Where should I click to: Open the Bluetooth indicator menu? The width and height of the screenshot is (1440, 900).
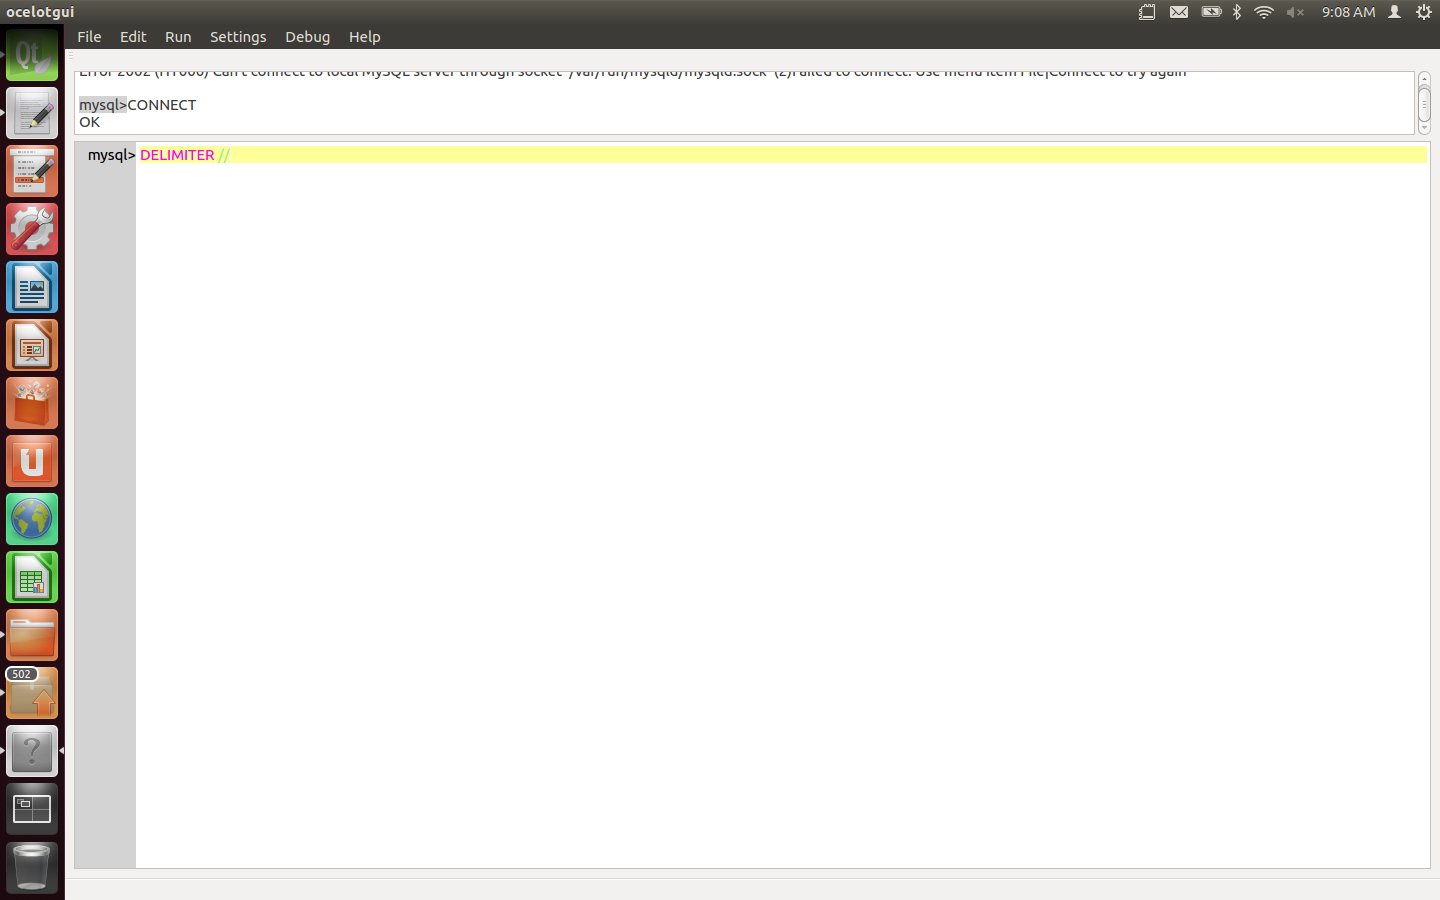(1237, 12)
